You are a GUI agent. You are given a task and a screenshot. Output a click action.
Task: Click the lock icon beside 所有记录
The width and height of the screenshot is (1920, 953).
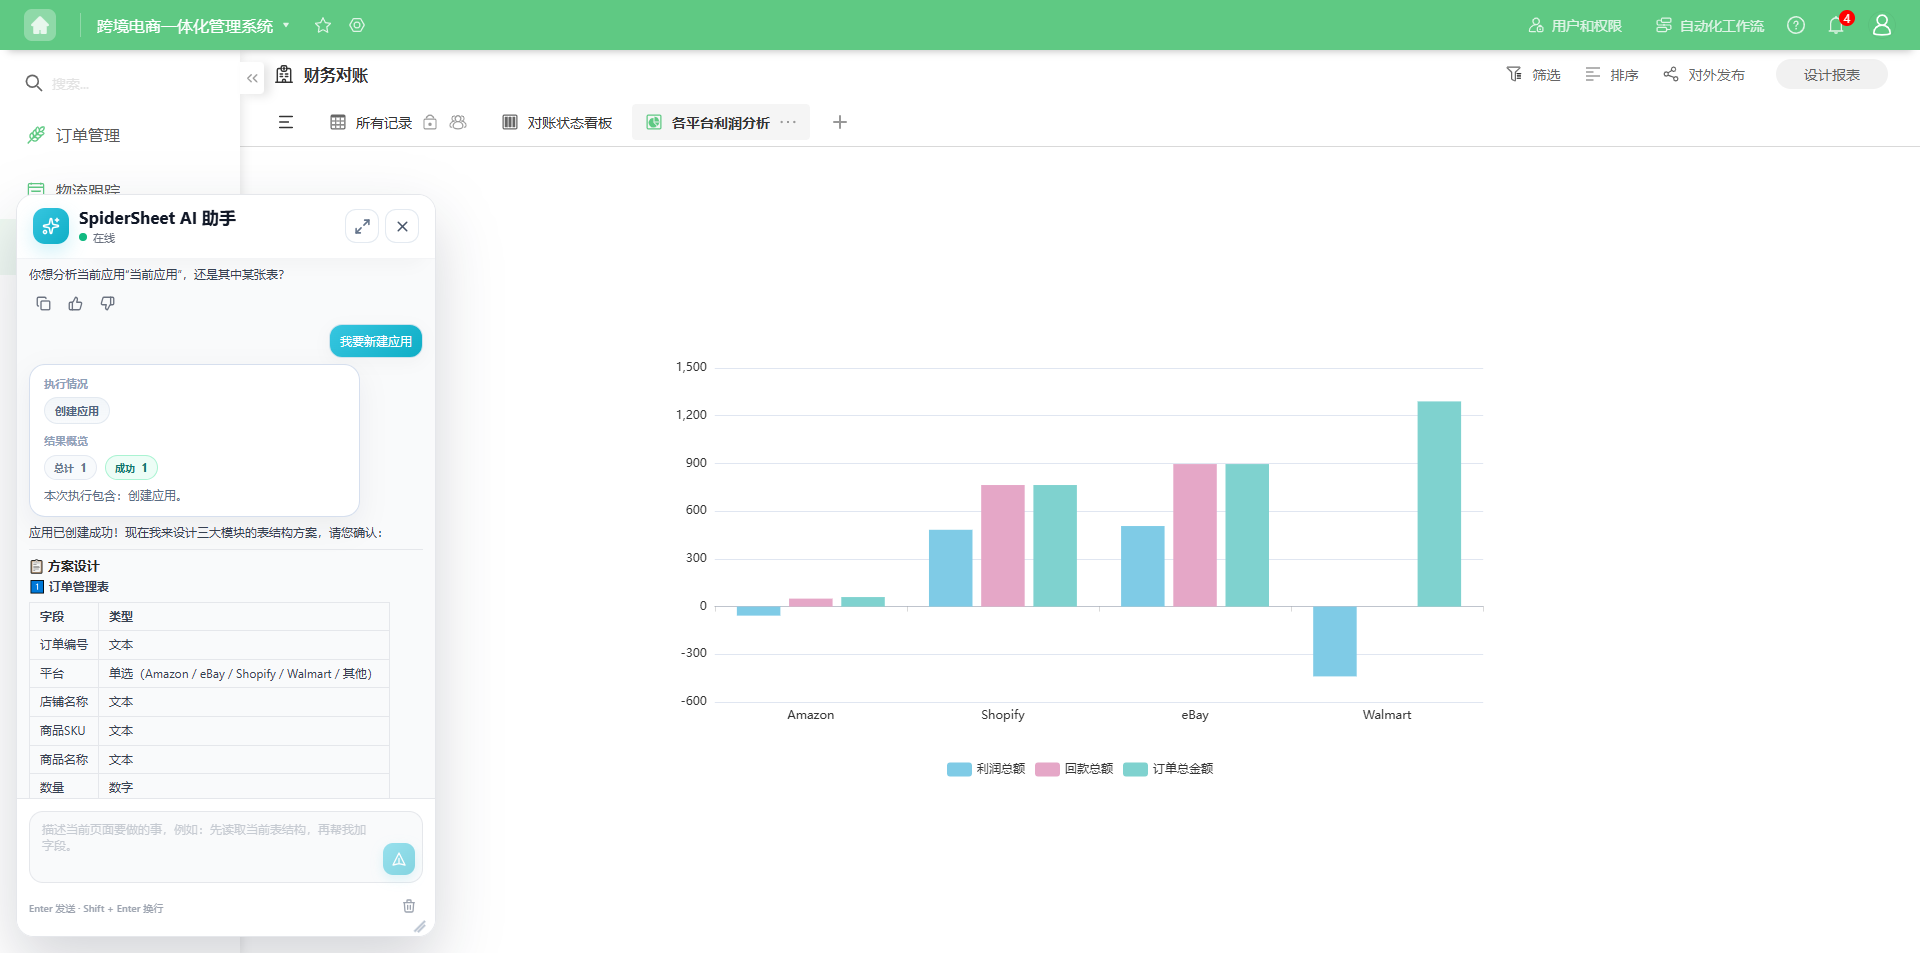pos(430,122)
